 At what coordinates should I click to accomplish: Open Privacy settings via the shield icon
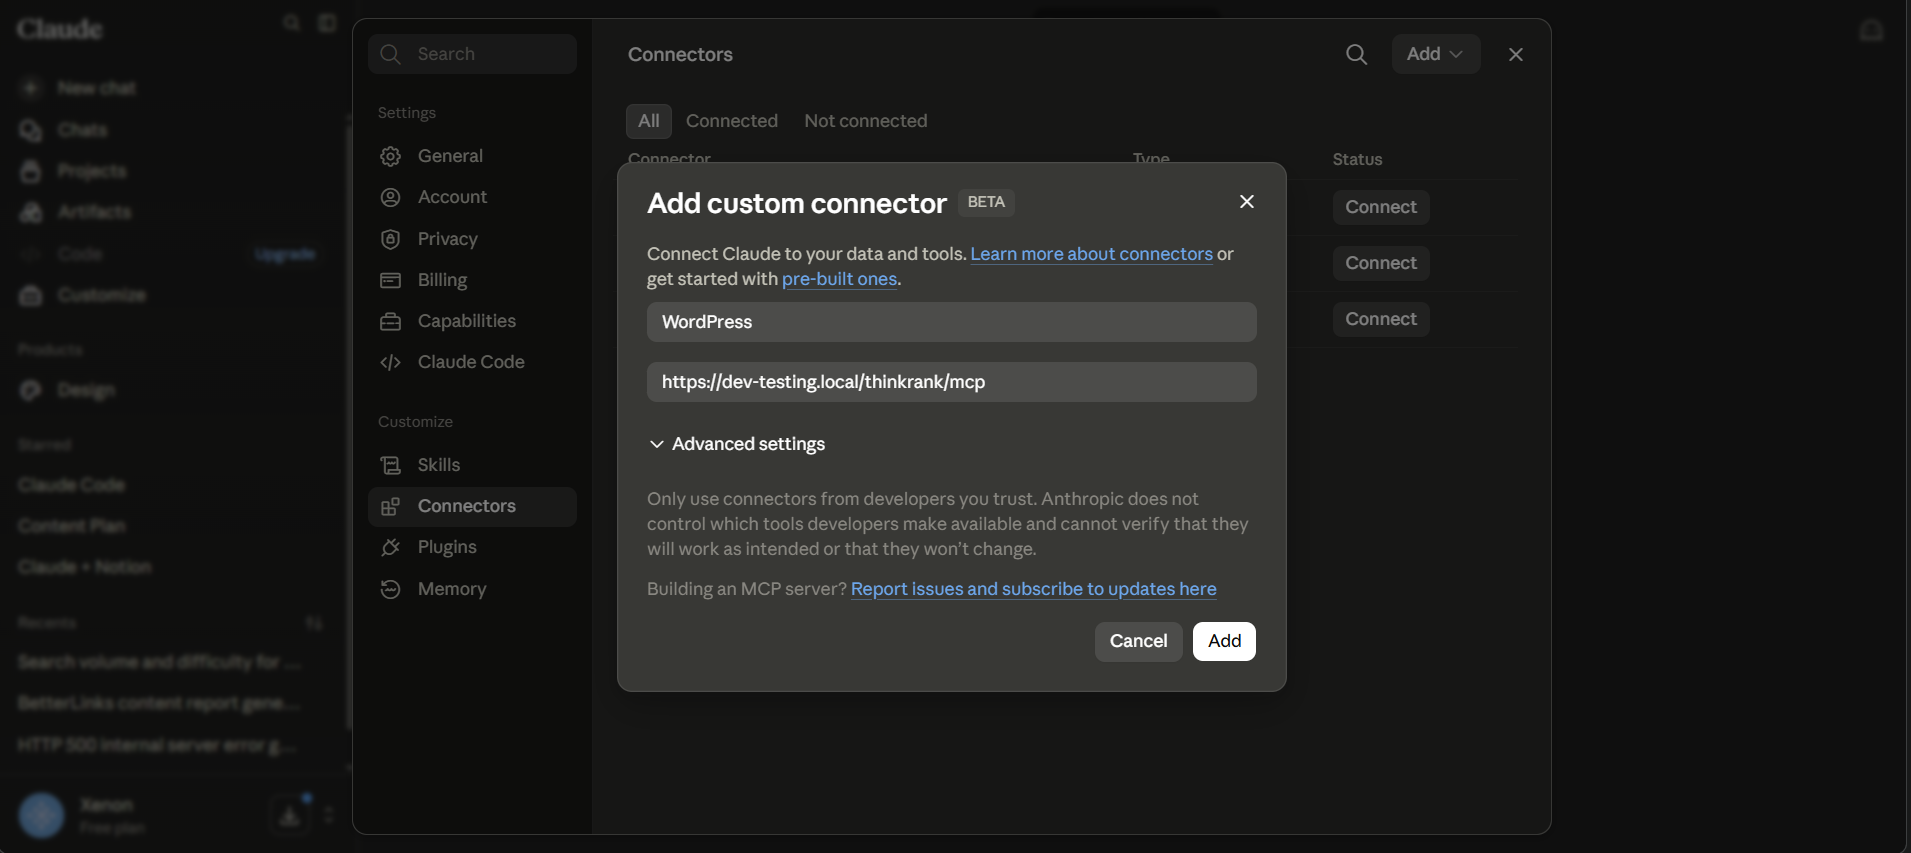391,240
